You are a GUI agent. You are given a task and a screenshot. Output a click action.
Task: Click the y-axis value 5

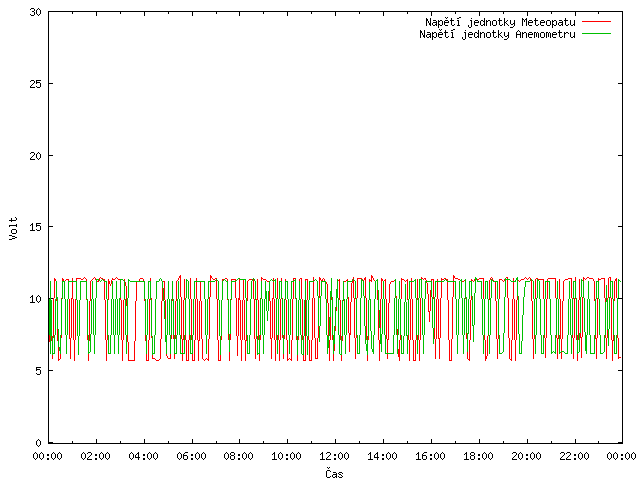pyautogui.click(x=38, y=371)
